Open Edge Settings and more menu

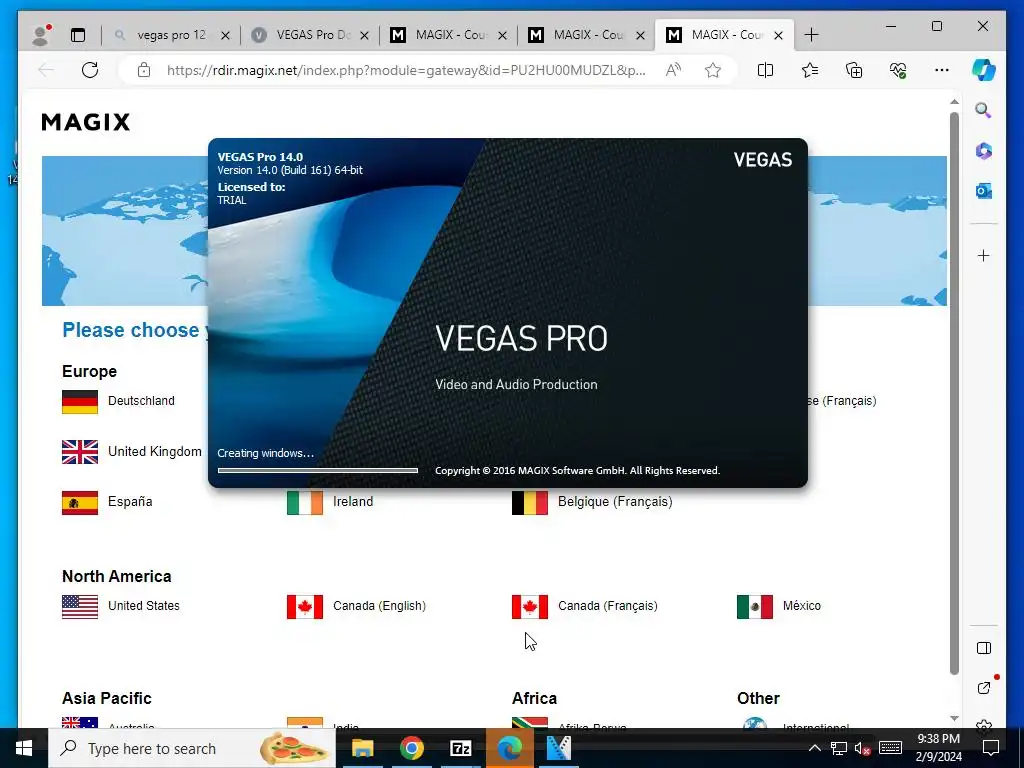click(942, 70)
